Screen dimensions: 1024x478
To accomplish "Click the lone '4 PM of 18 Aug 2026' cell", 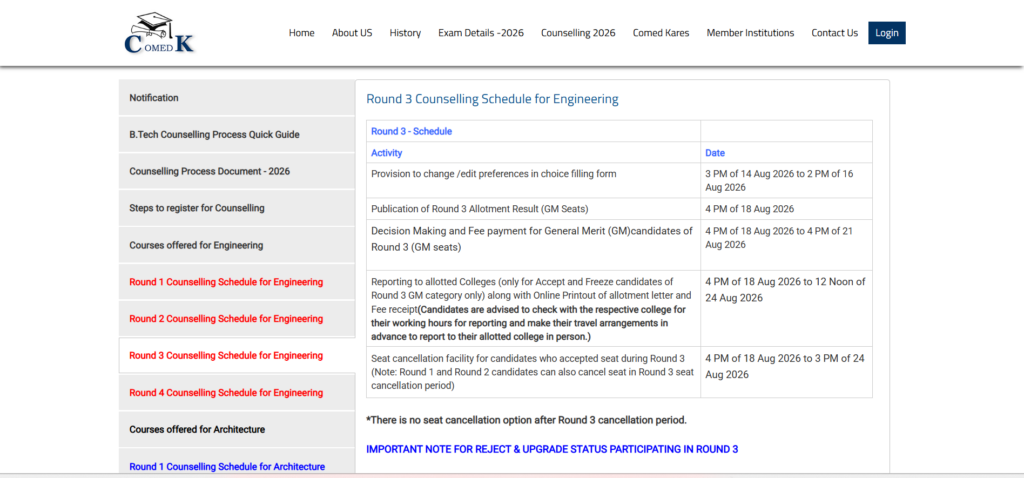I will [x=787, y=209].
